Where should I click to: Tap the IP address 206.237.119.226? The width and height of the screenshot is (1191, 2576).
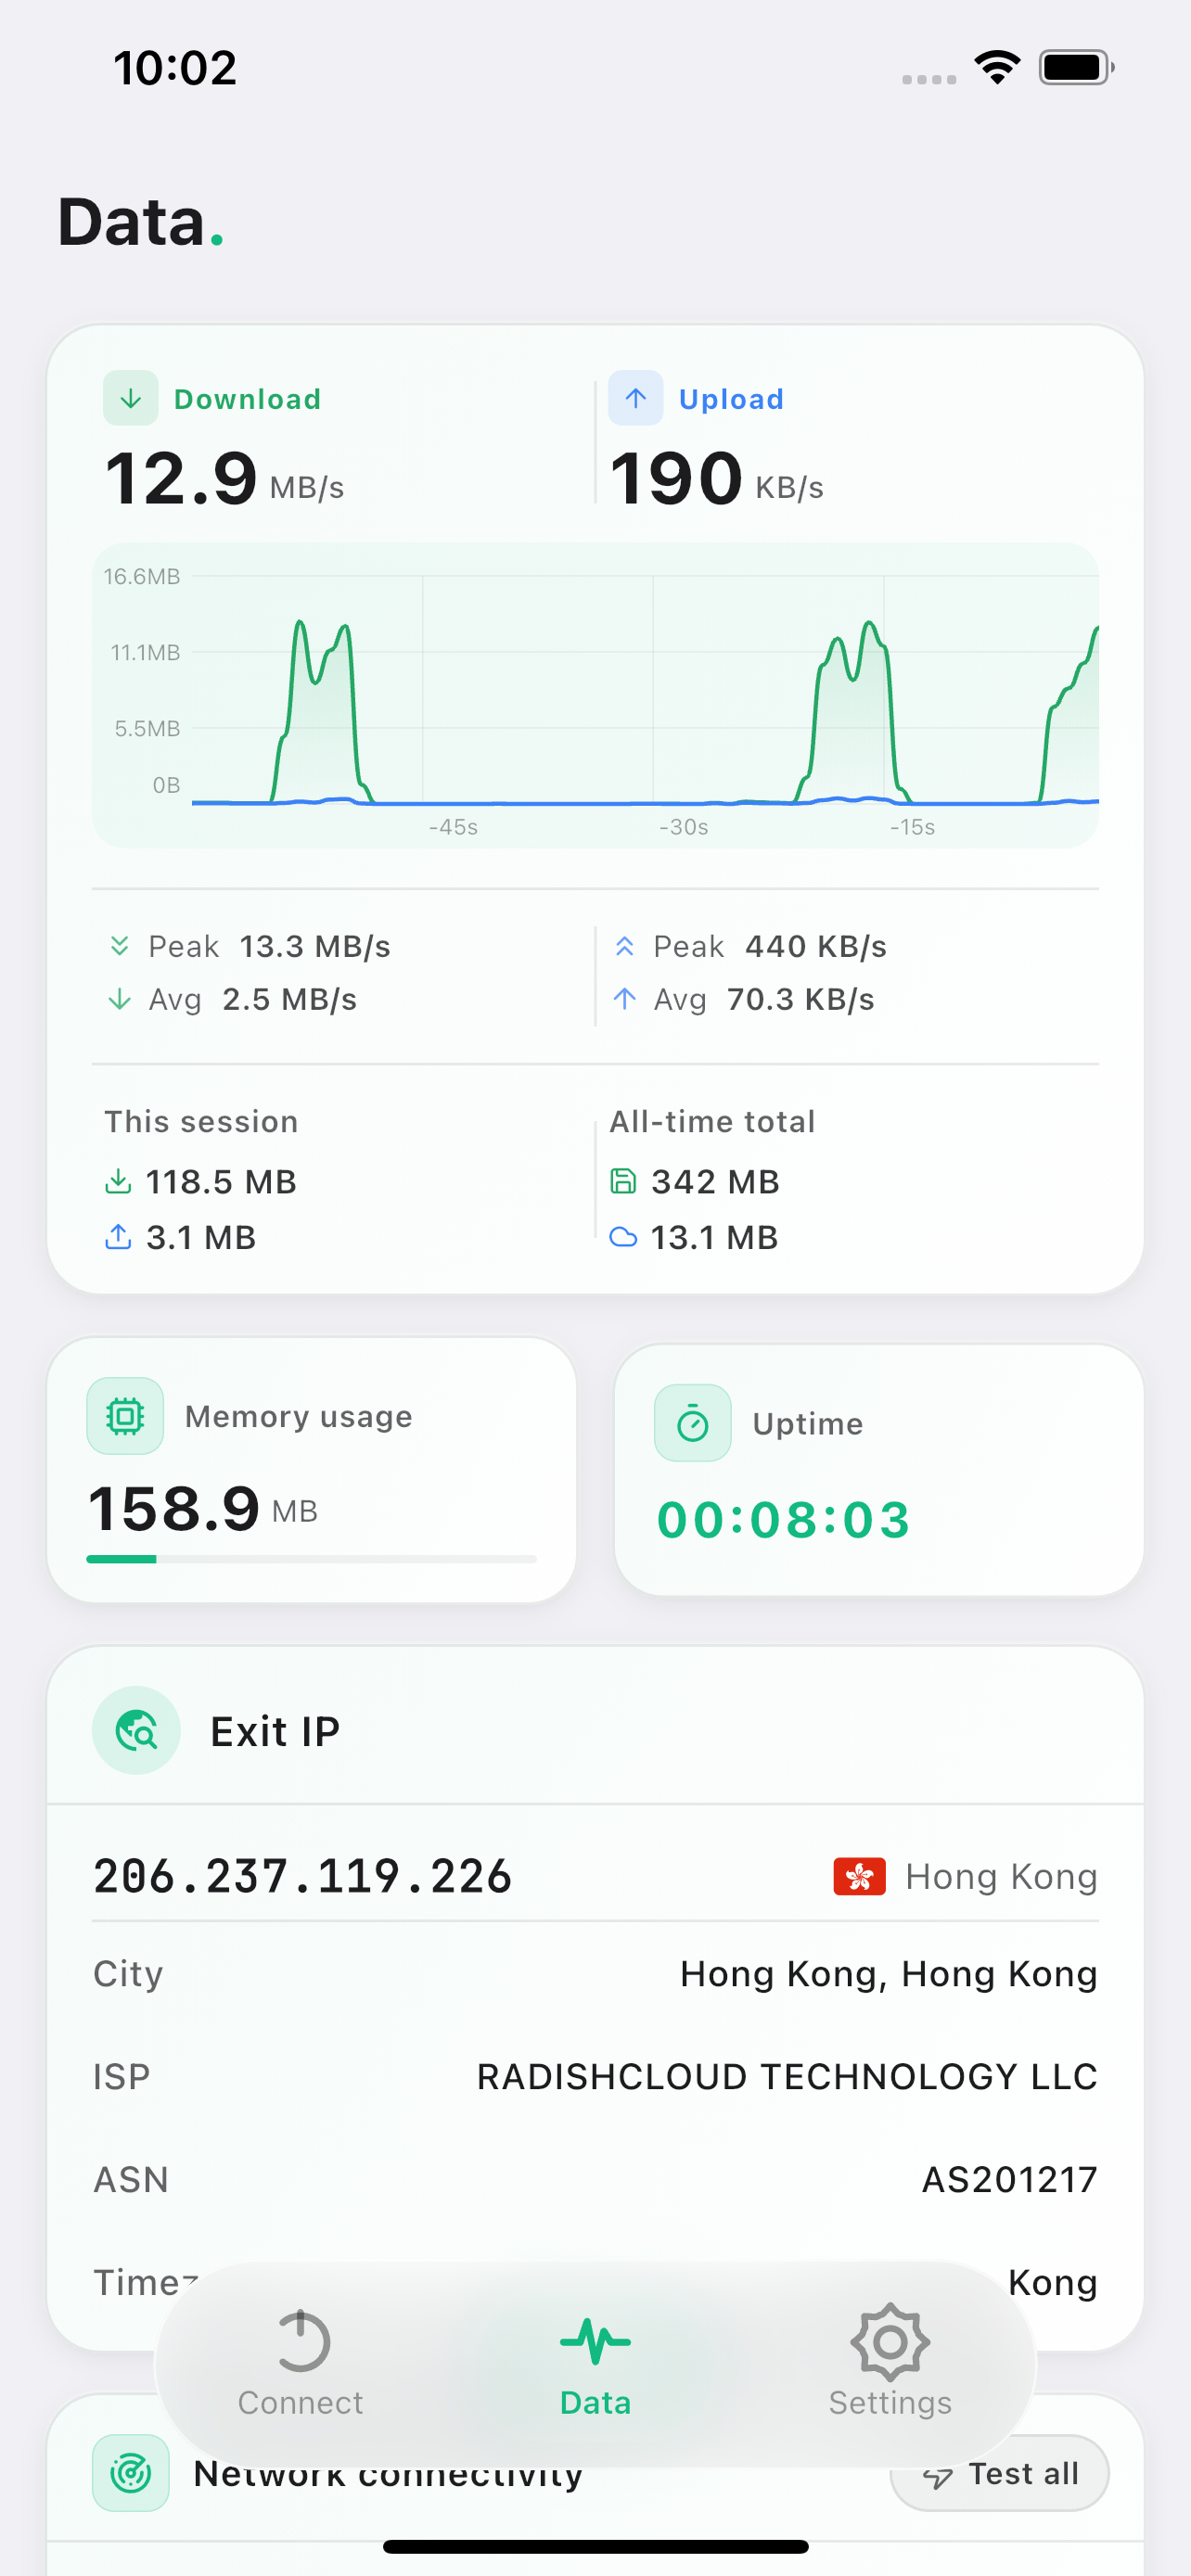point(302,1876)
